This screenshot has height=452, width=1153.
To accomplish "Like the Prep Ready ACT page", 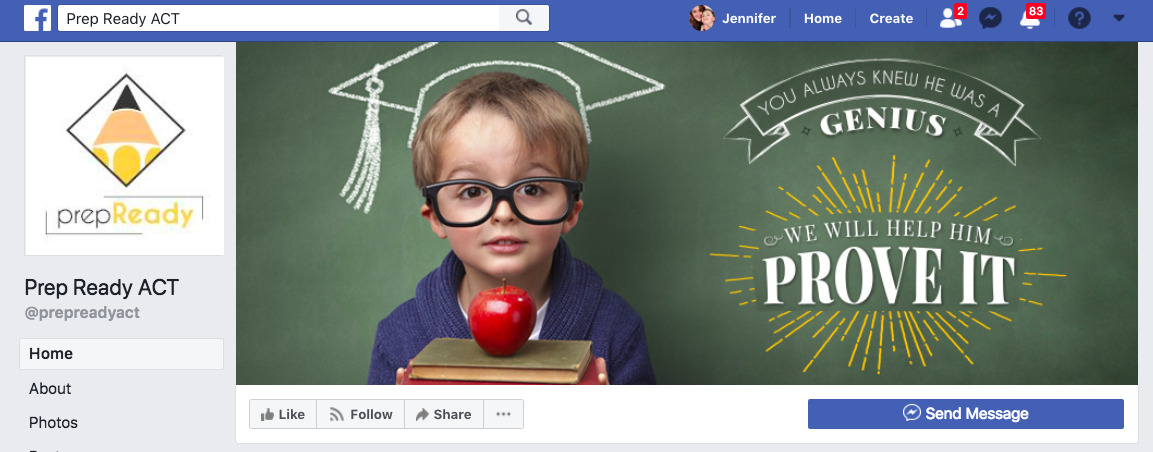I will pos(283,414).
